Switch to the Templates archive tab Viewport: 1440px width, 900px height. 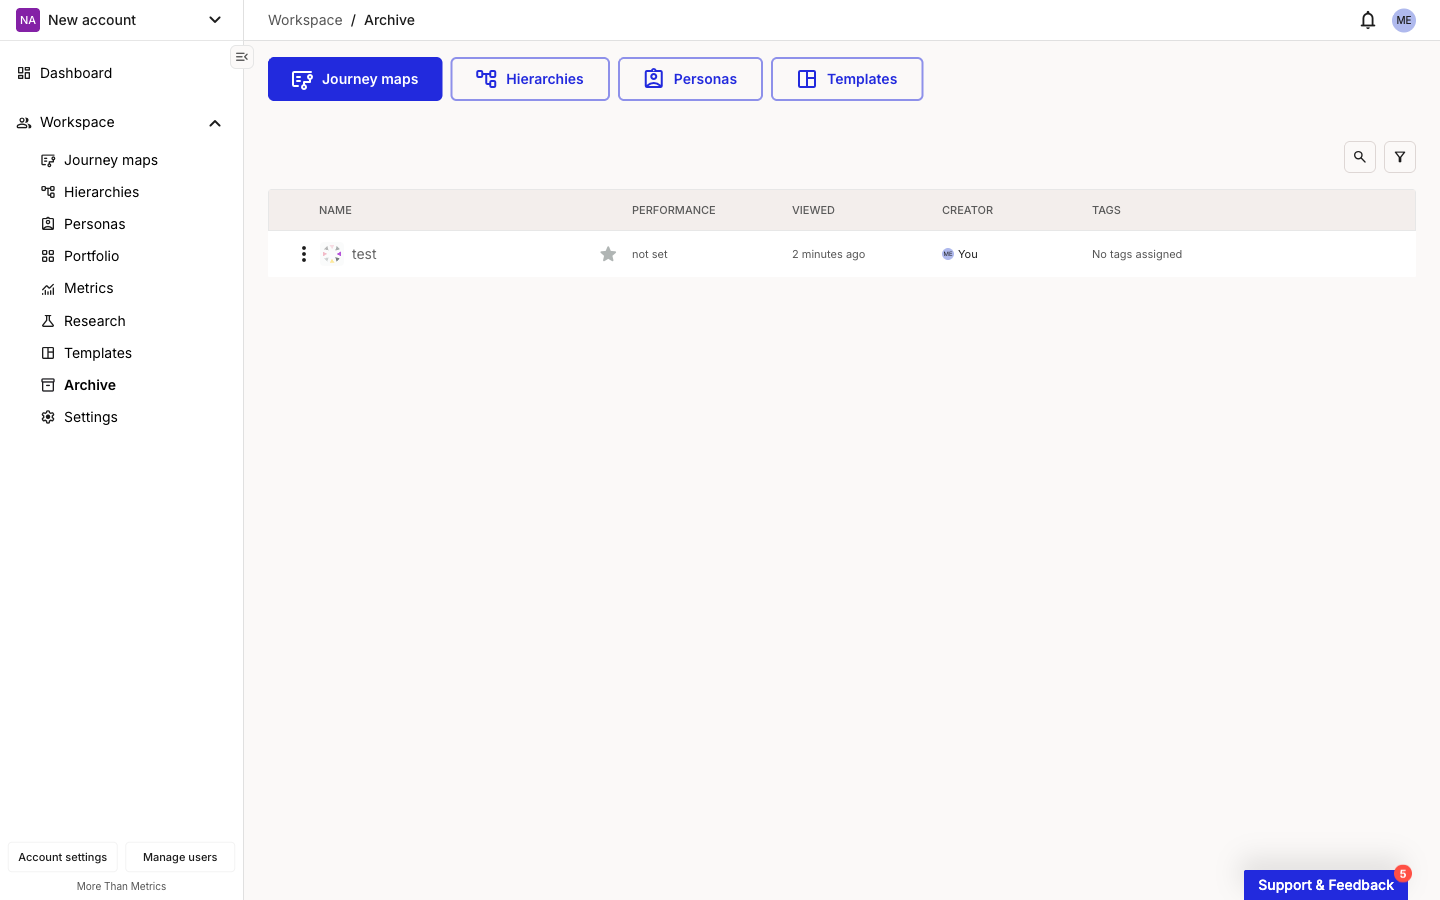coord(847,79)
